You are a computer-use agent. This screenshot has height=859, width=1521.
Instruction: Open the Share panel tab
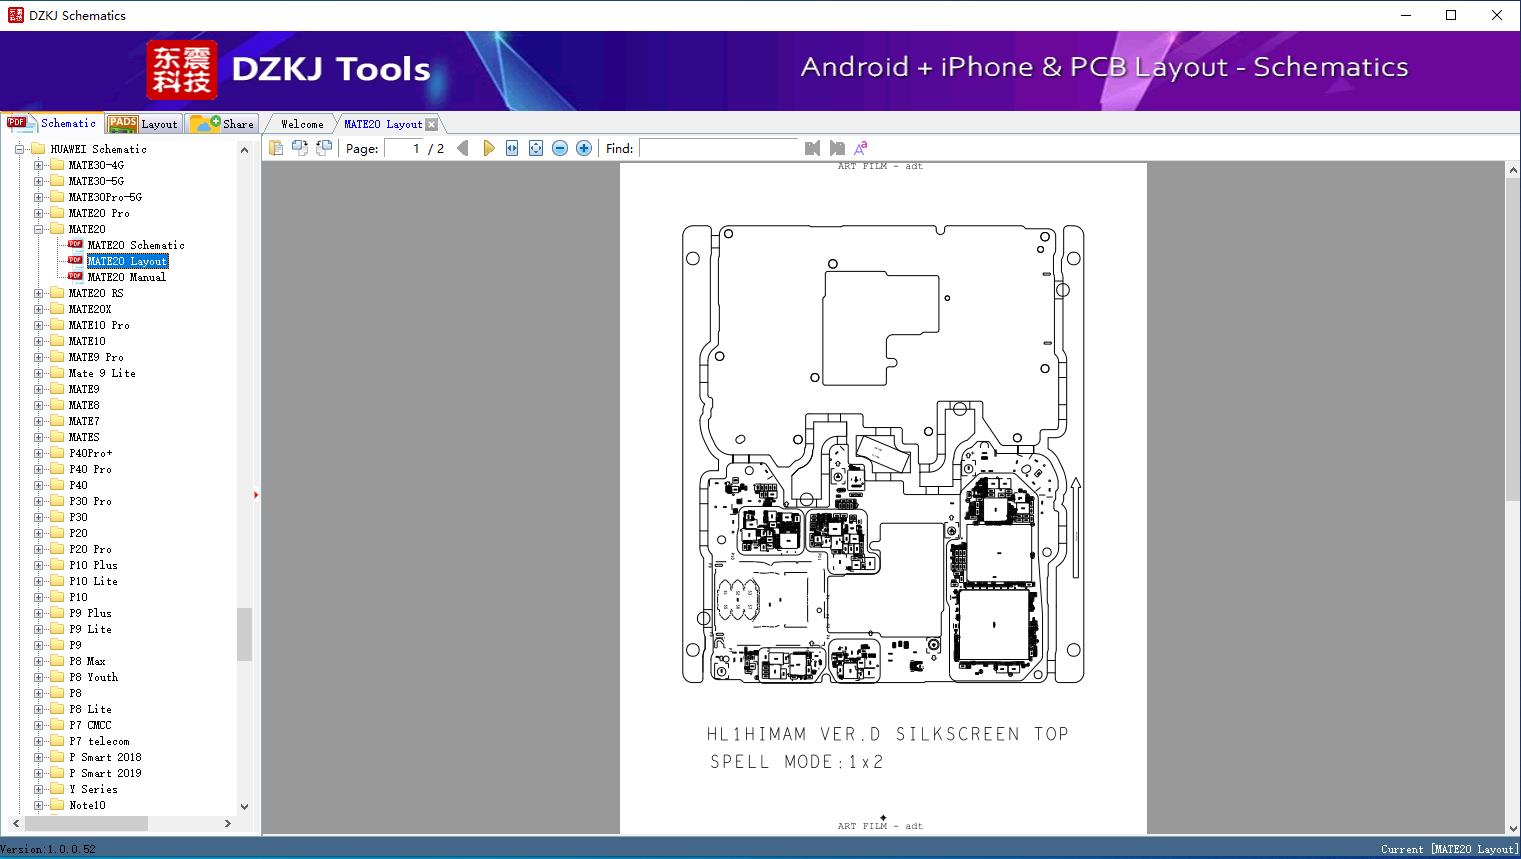(222, 124)
